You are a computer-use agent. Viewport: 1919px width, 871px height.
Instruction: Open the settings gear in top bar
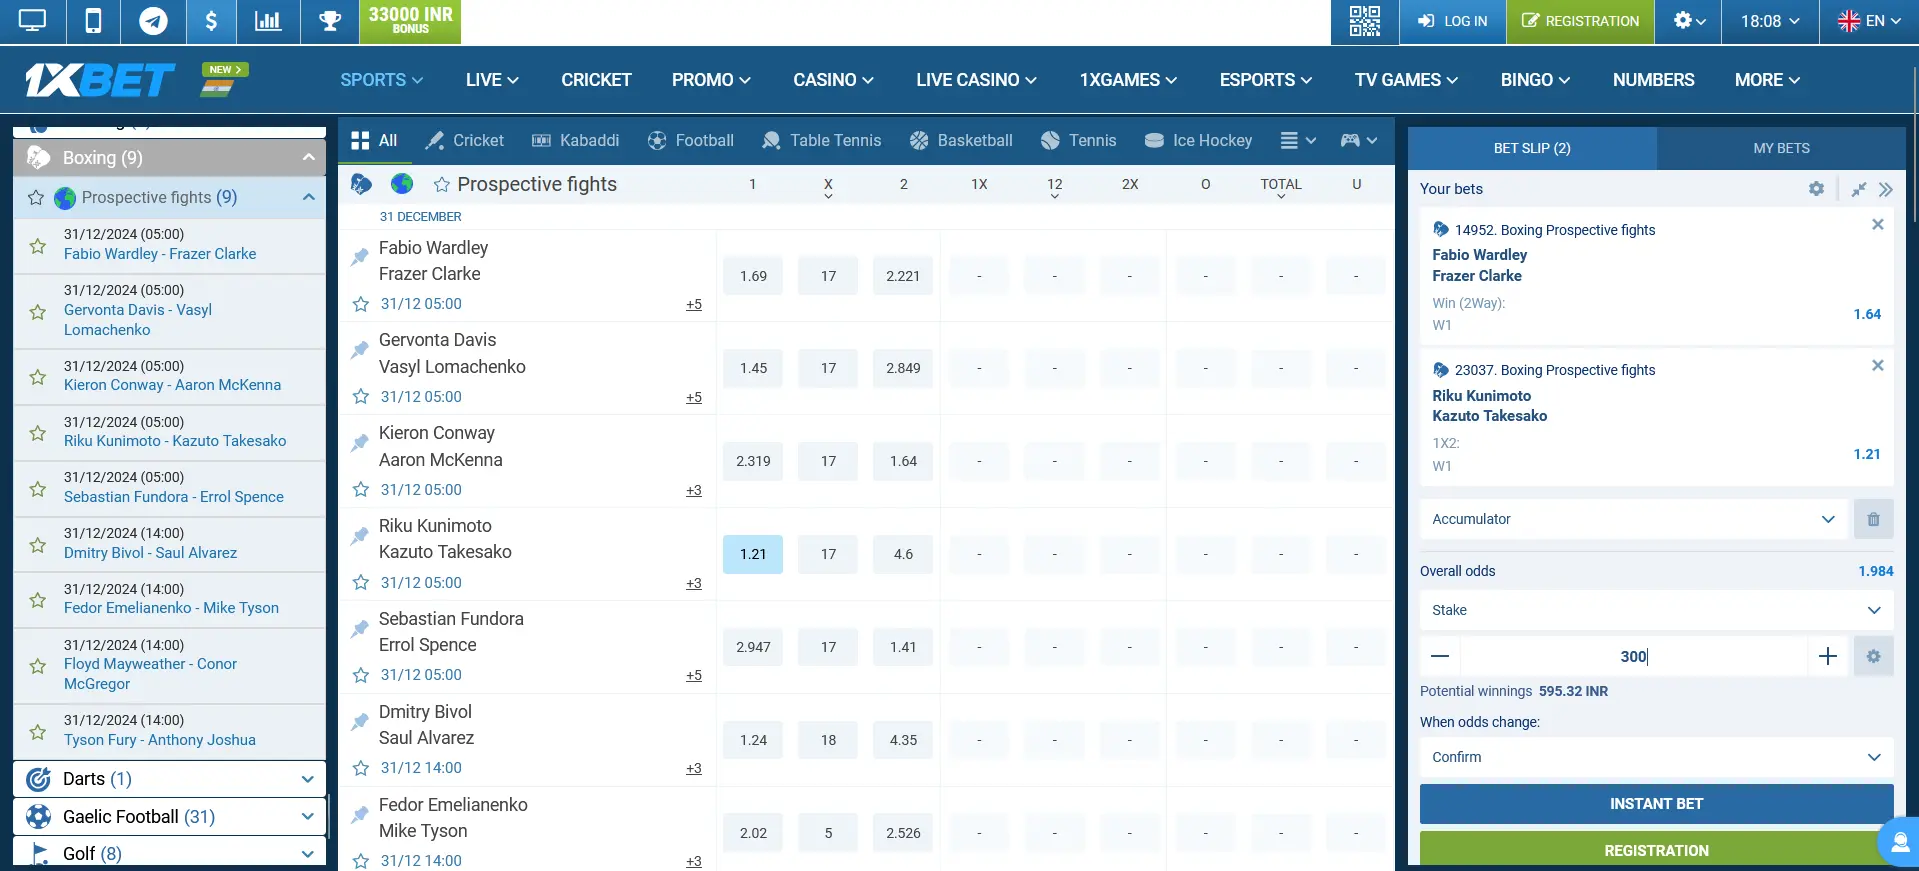click(x=1688, y=21)
